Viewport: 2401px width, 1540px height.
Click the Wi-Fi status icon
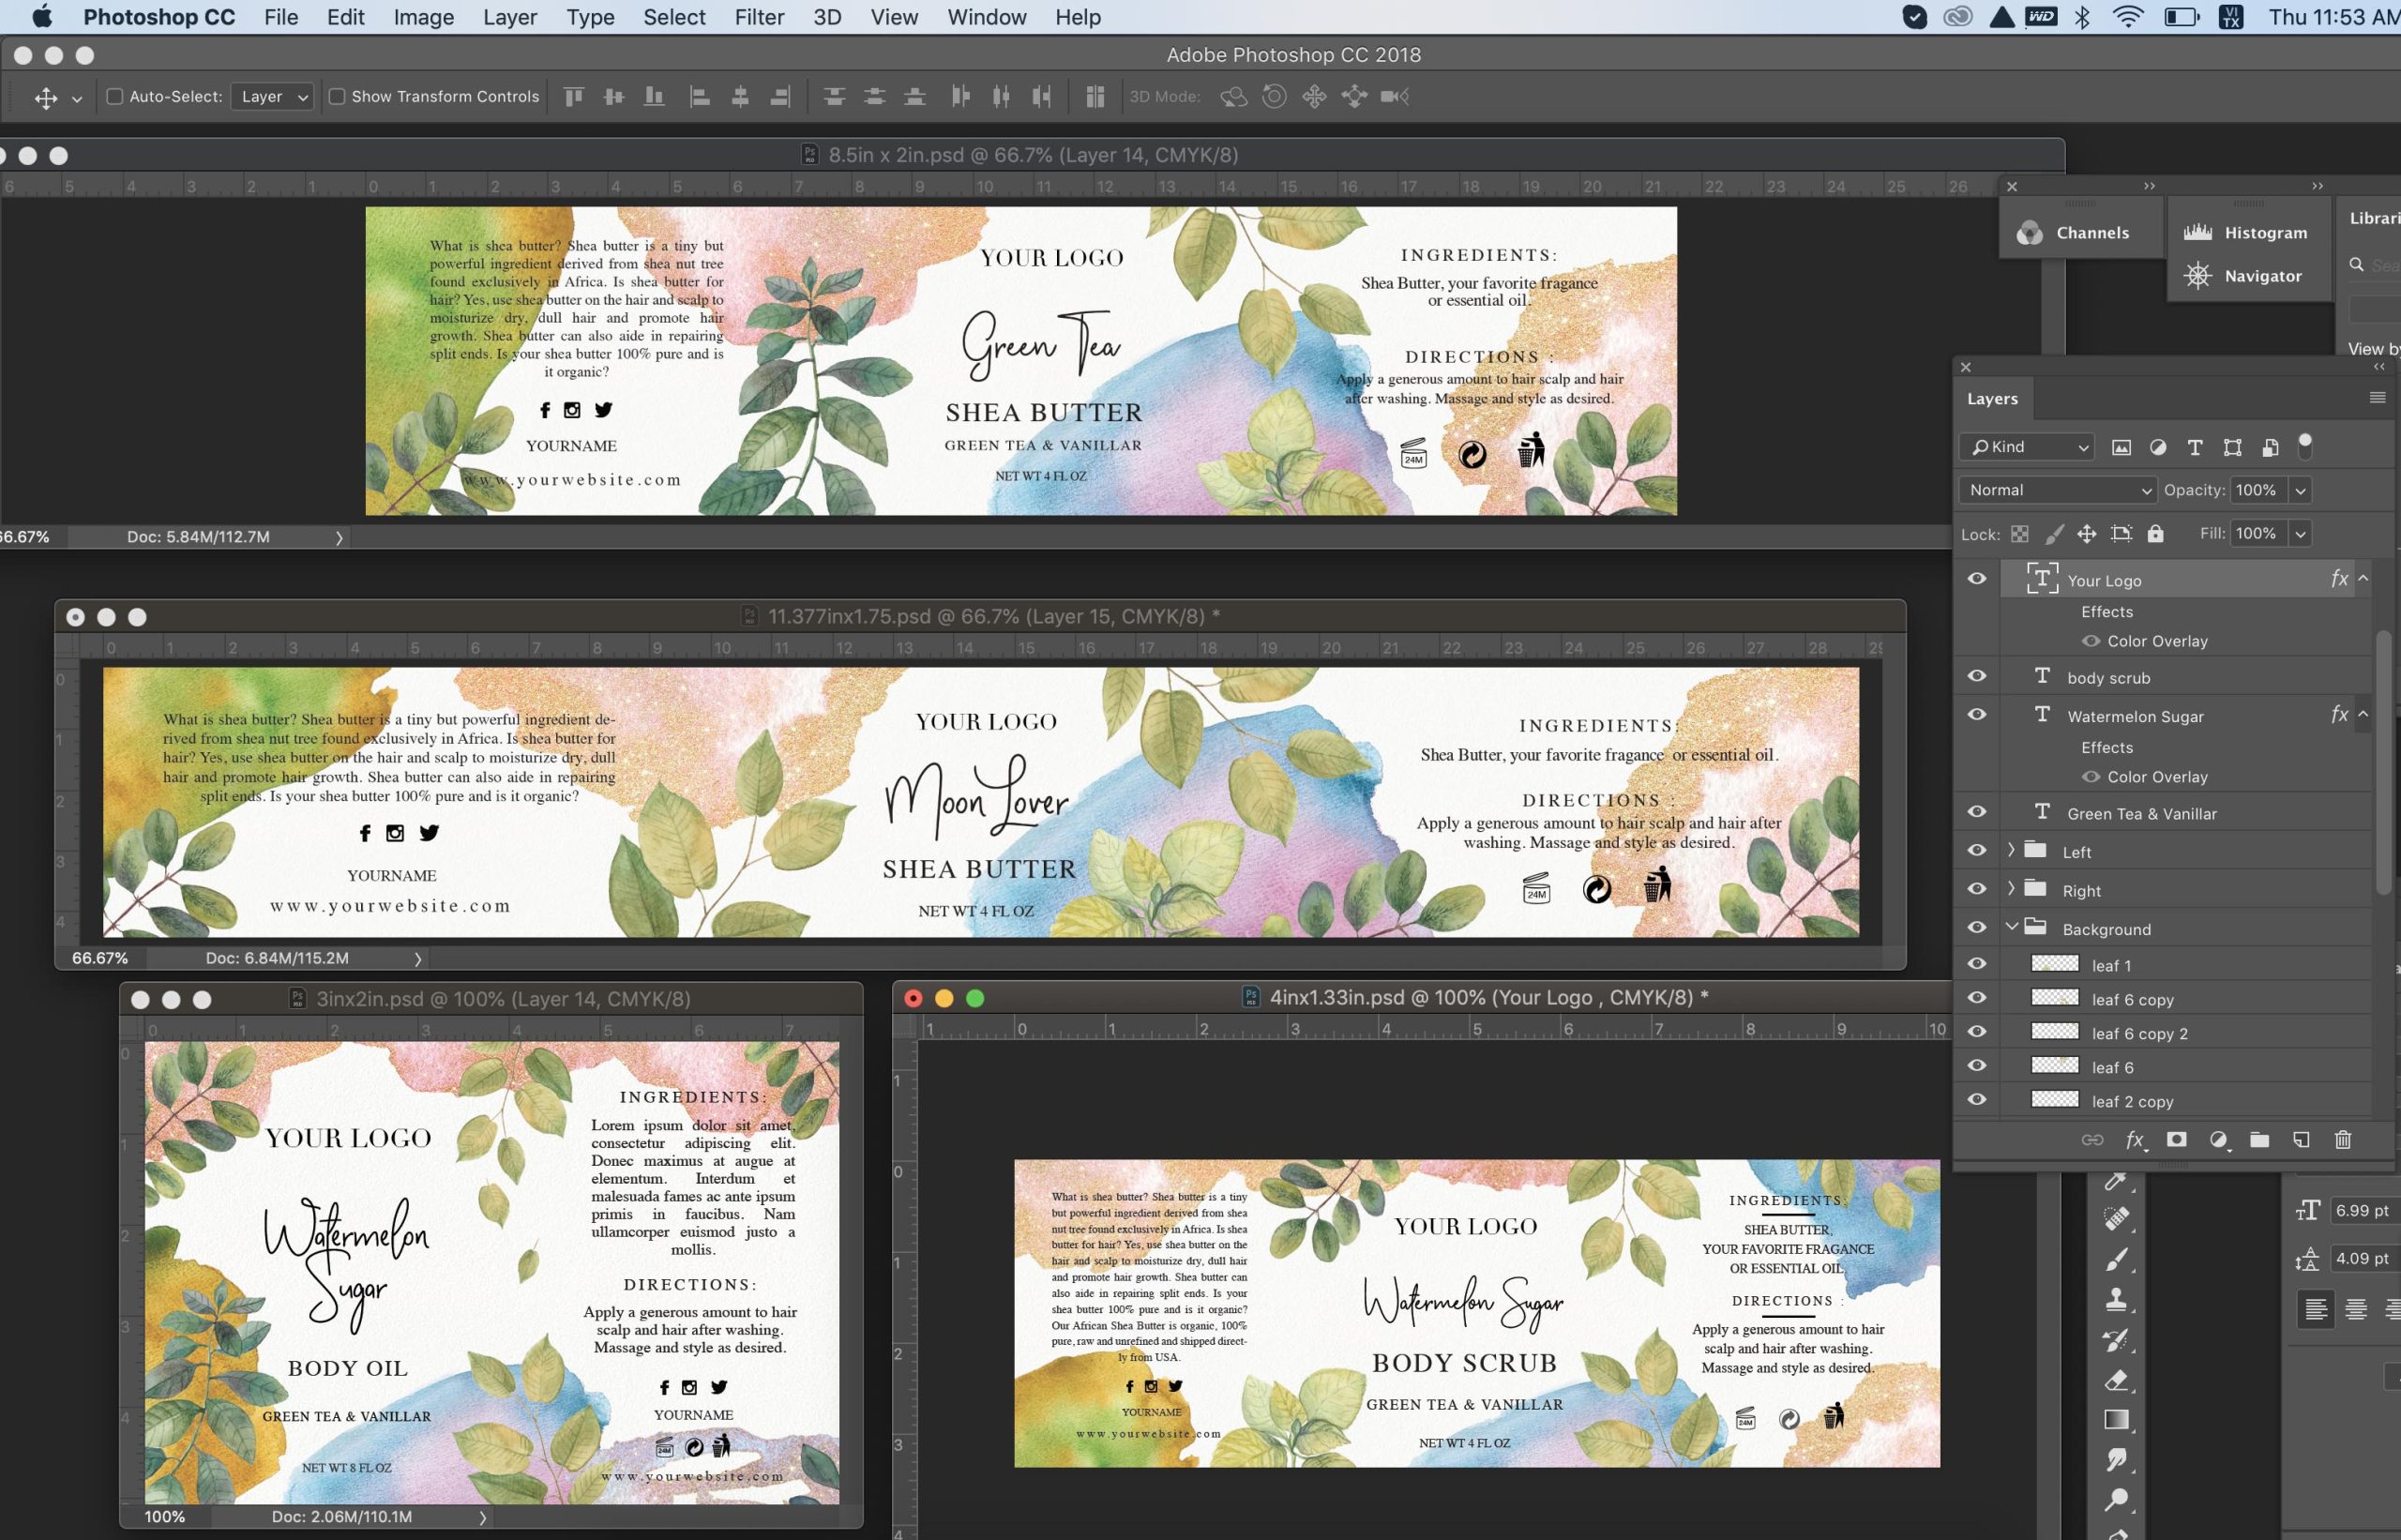(2128, 17)
